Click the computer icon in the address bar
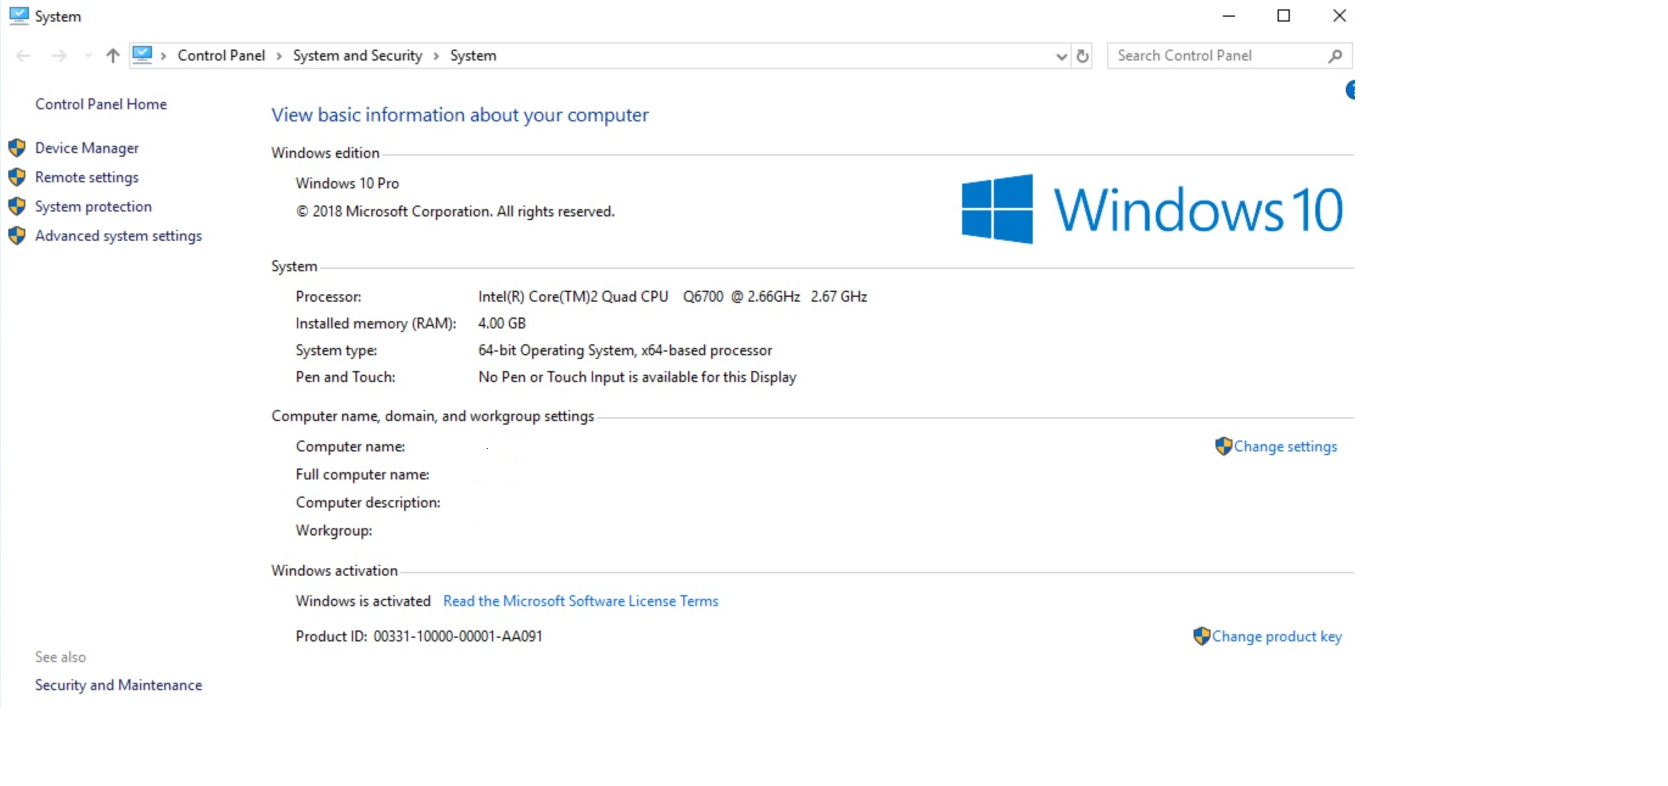1668x786 pixels. coord(143,55)
